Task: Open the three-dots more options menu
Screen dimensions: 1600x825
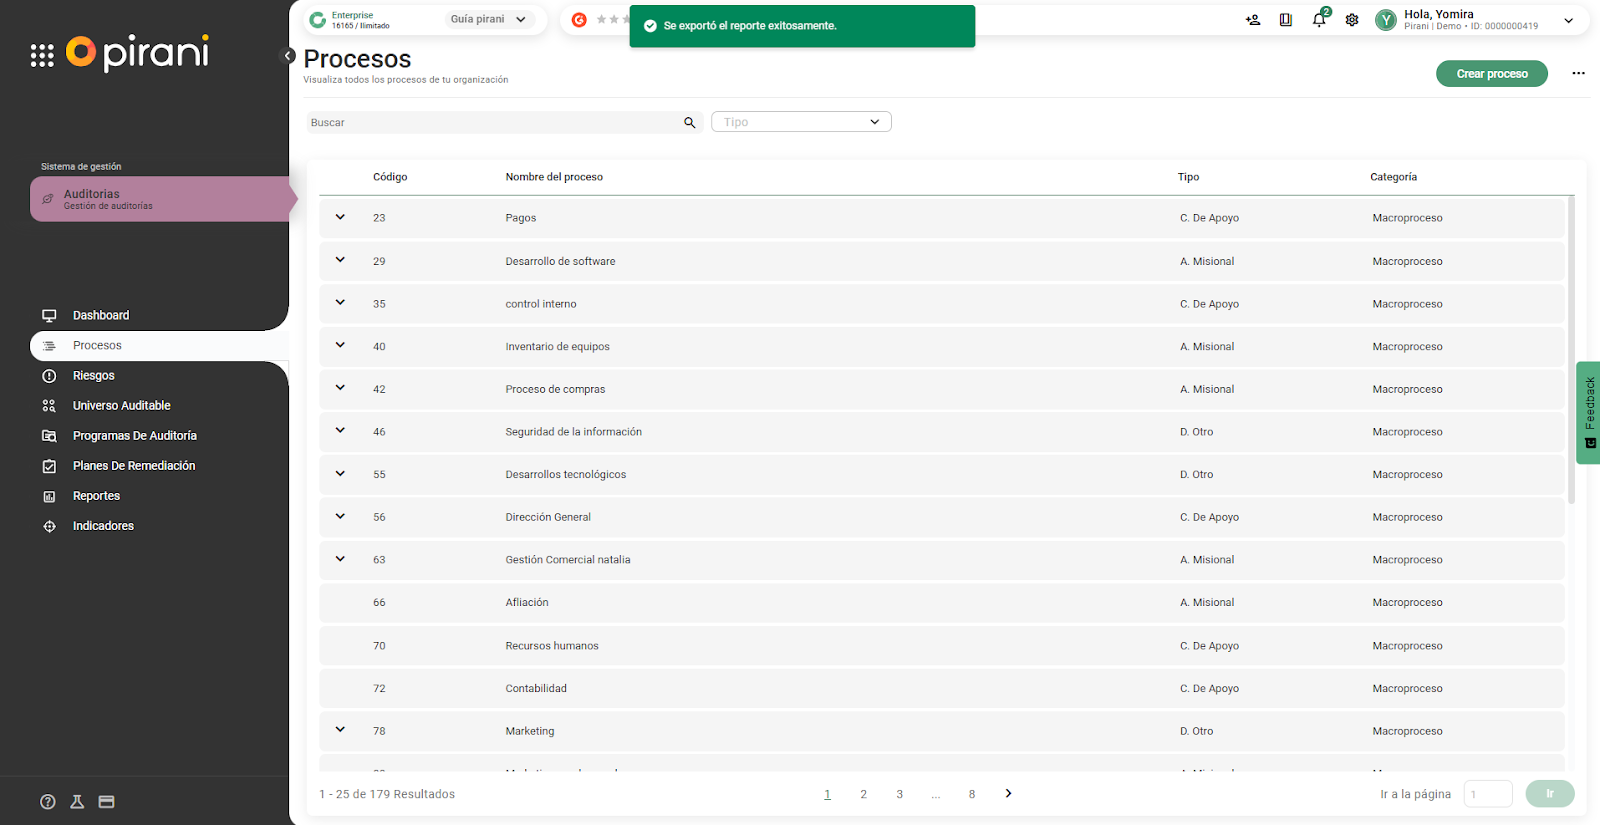Action: point(1578,74)
